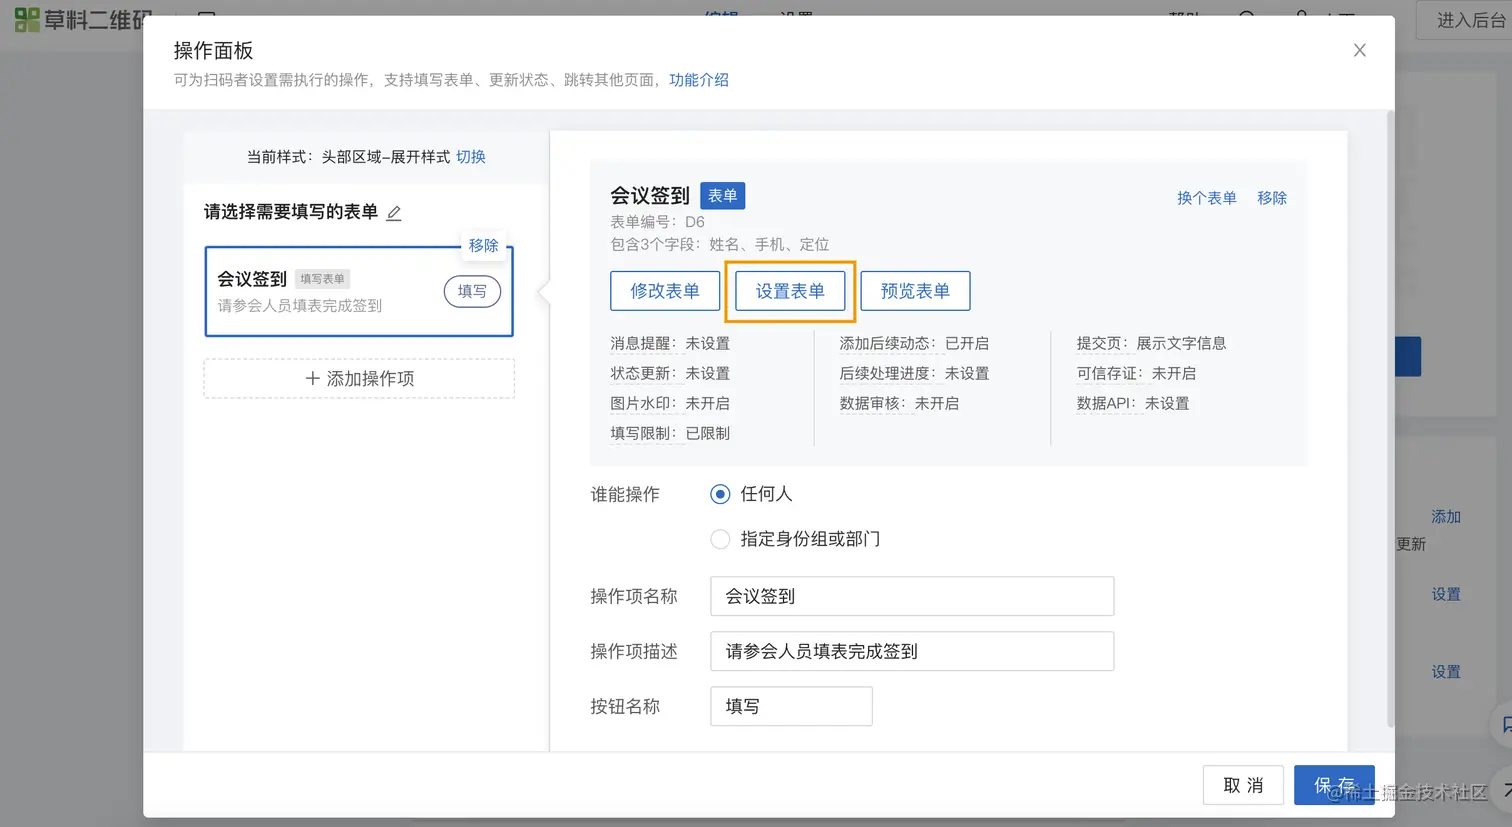Click the 填写 pill button in the card

pos(472,291)
